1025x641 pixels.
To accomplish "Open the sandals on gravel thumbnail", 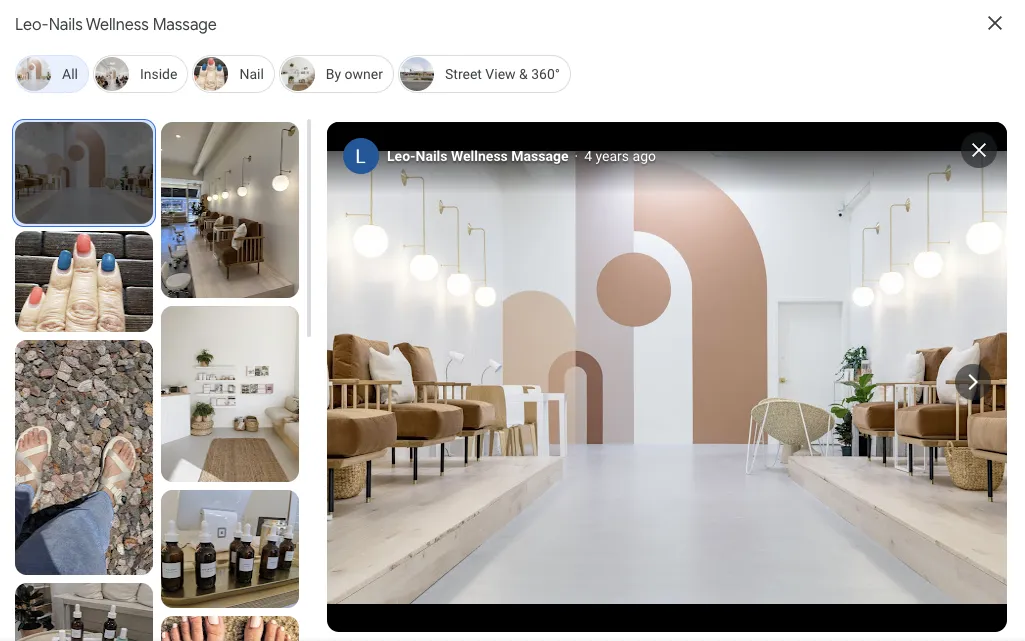I will pyautogui.click(x=84, y=457).
